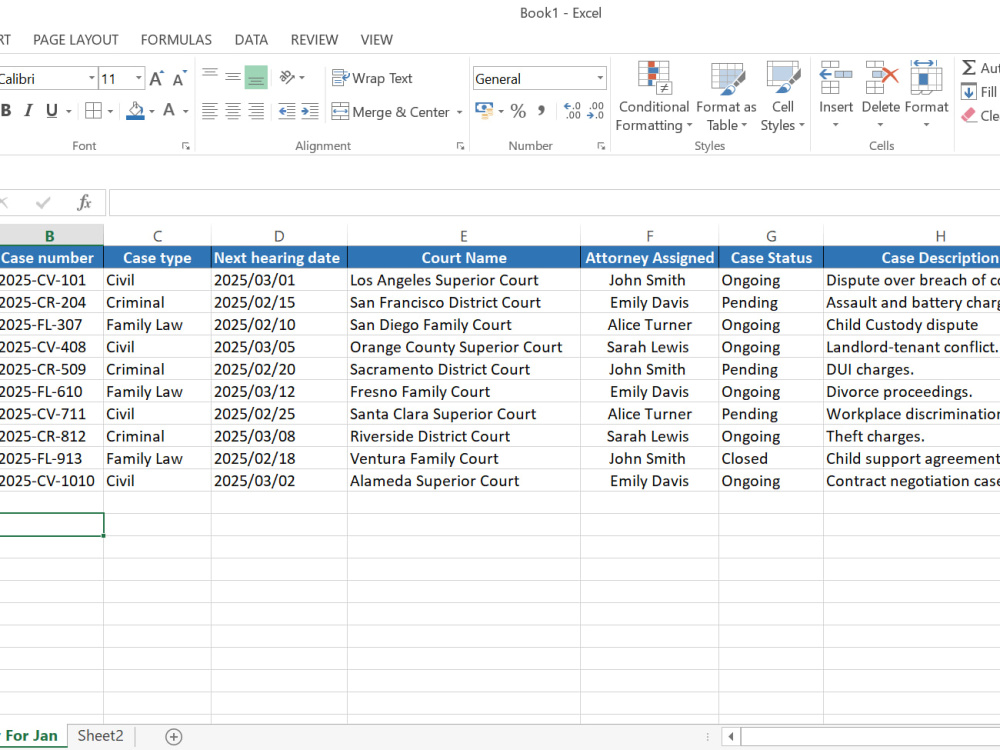This screenshot has width=1000, height=750.
Task: Select Closed status cell
Action: (x=771, y=459)
